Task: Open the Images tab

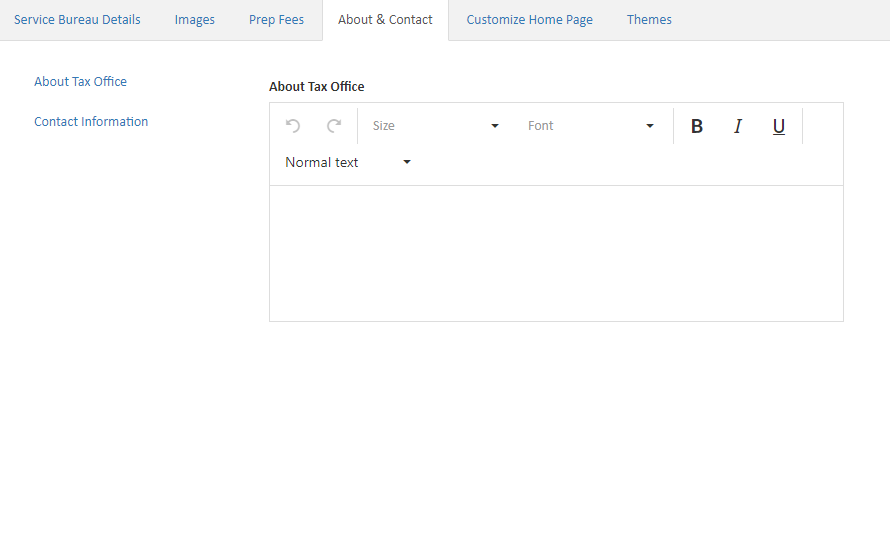Action: [x=195, y=20]
